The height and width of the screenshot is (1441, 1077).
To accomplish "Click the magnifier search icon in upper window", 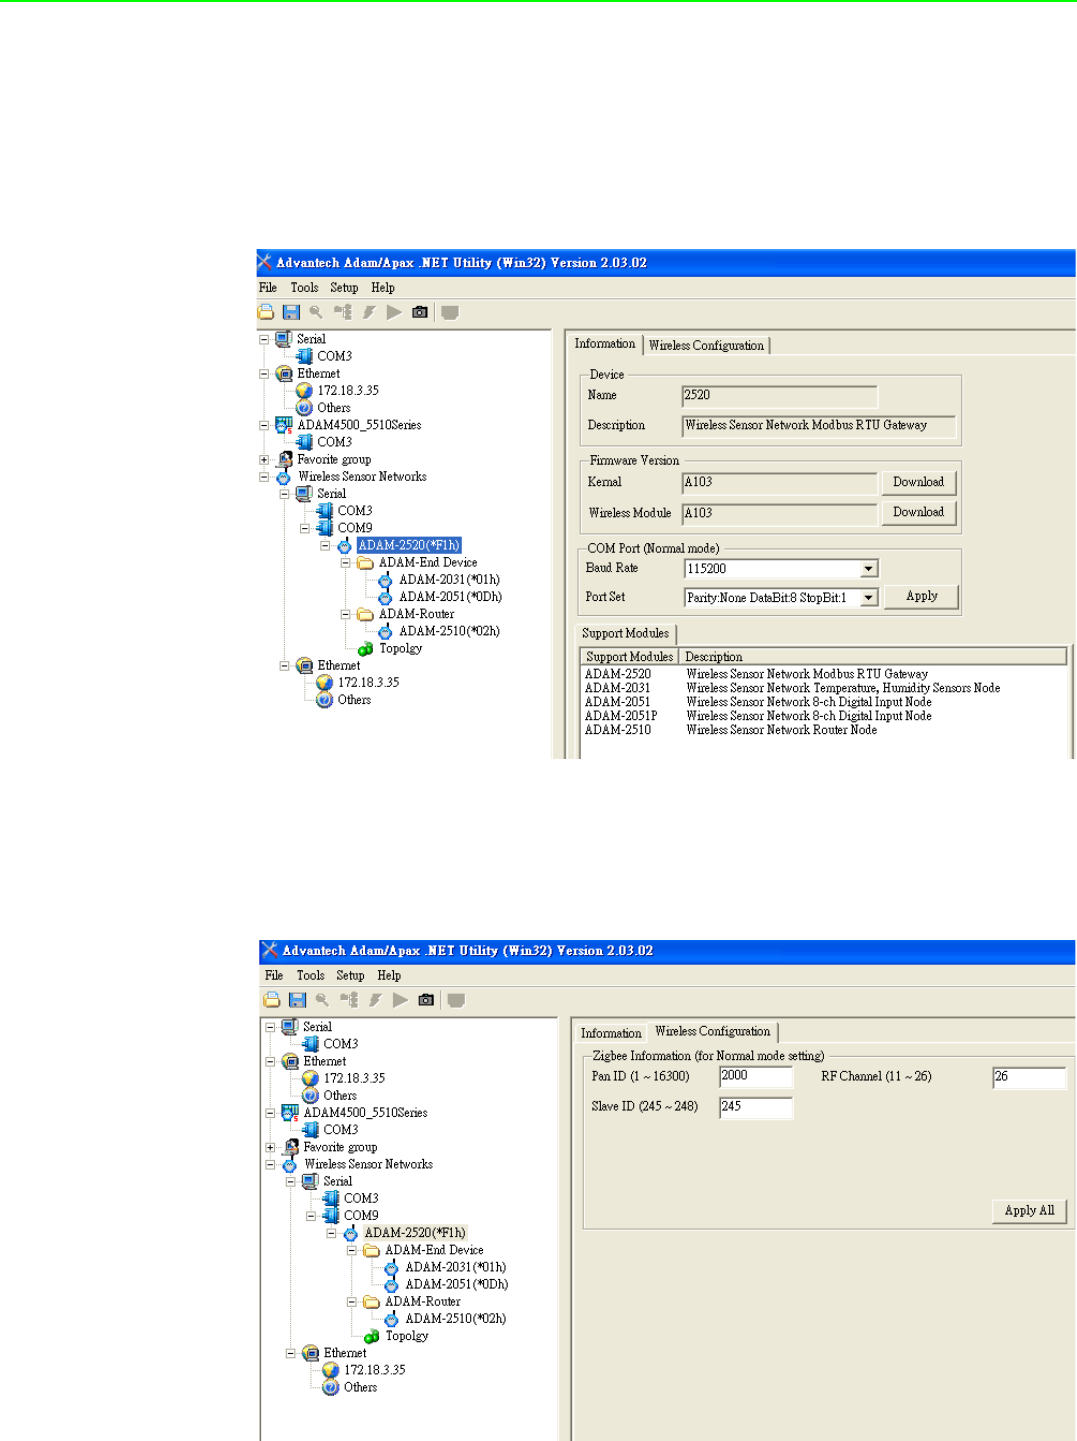I will (316, 313).
